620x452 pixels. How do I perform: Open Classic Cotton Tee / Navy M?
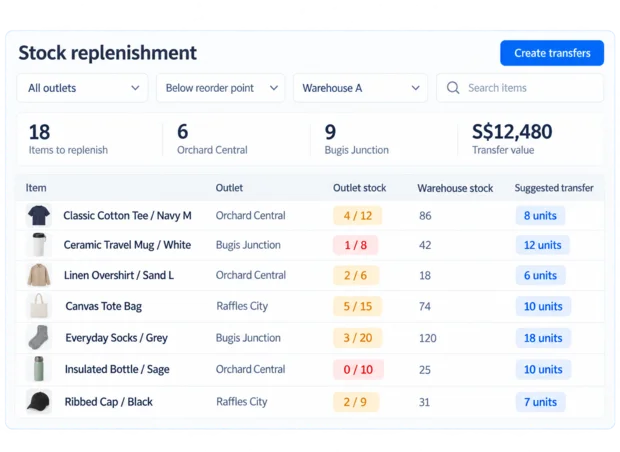pyautogui.click(x=127, y=216)
